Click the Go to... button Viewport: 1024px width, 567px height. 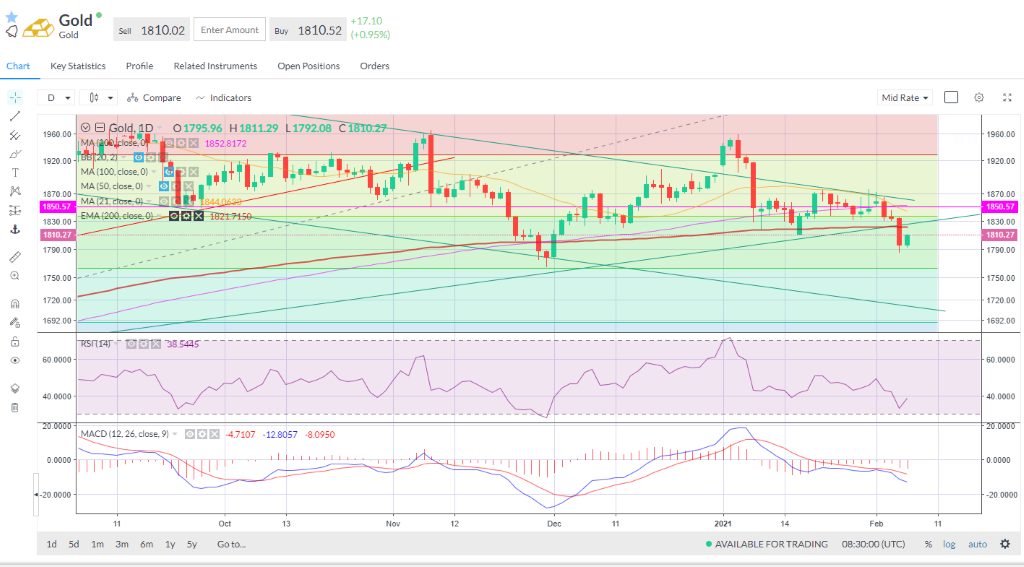pos(231,544)
